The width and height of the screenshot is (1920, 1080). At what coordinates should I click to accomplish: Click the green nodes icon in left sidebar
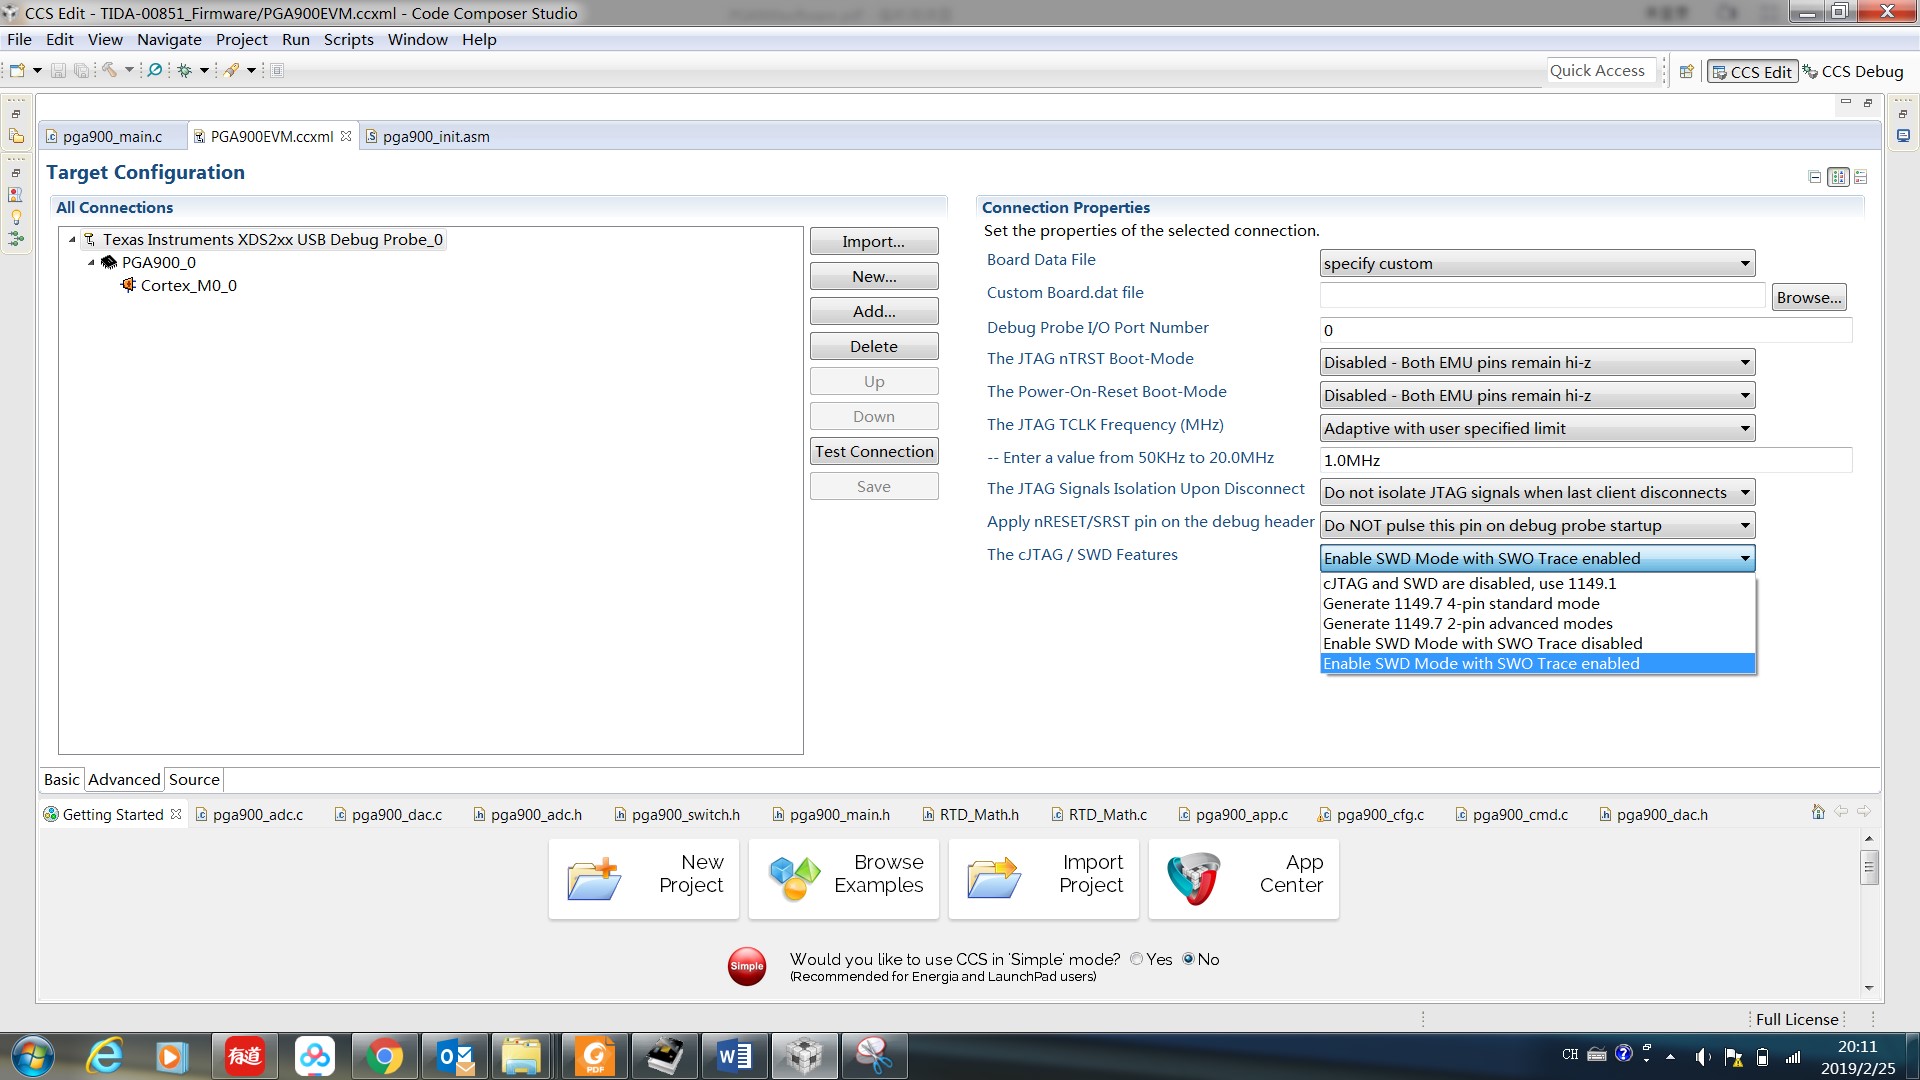[16, 239]
